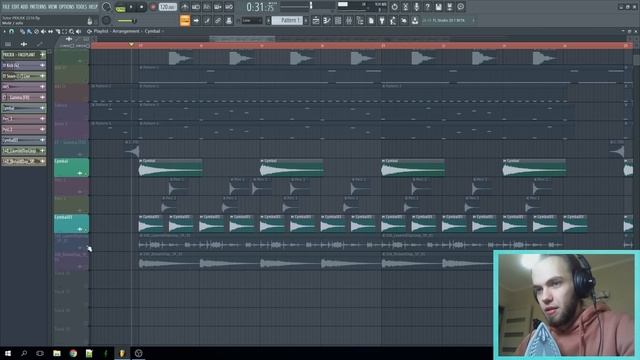Screen dimensions: 640x360
Task: Select the Cymbal03 clip in picker
Action: (x=23, y=140)
